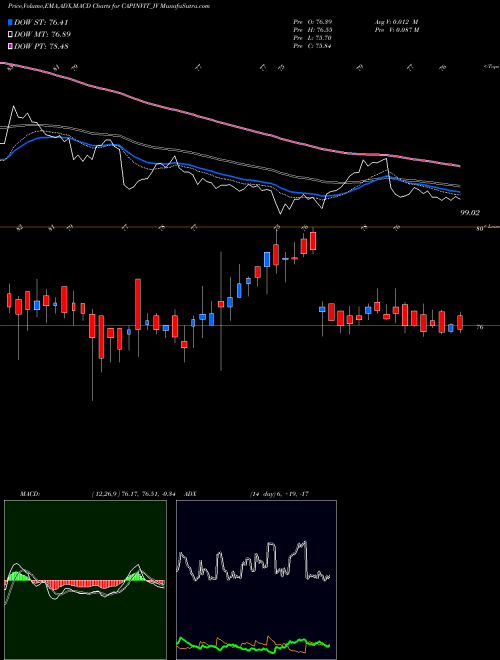This screenshot has height=660, width=500.
Task: Click the blue DOW ST legend swatch
Action: pos(11,22)
